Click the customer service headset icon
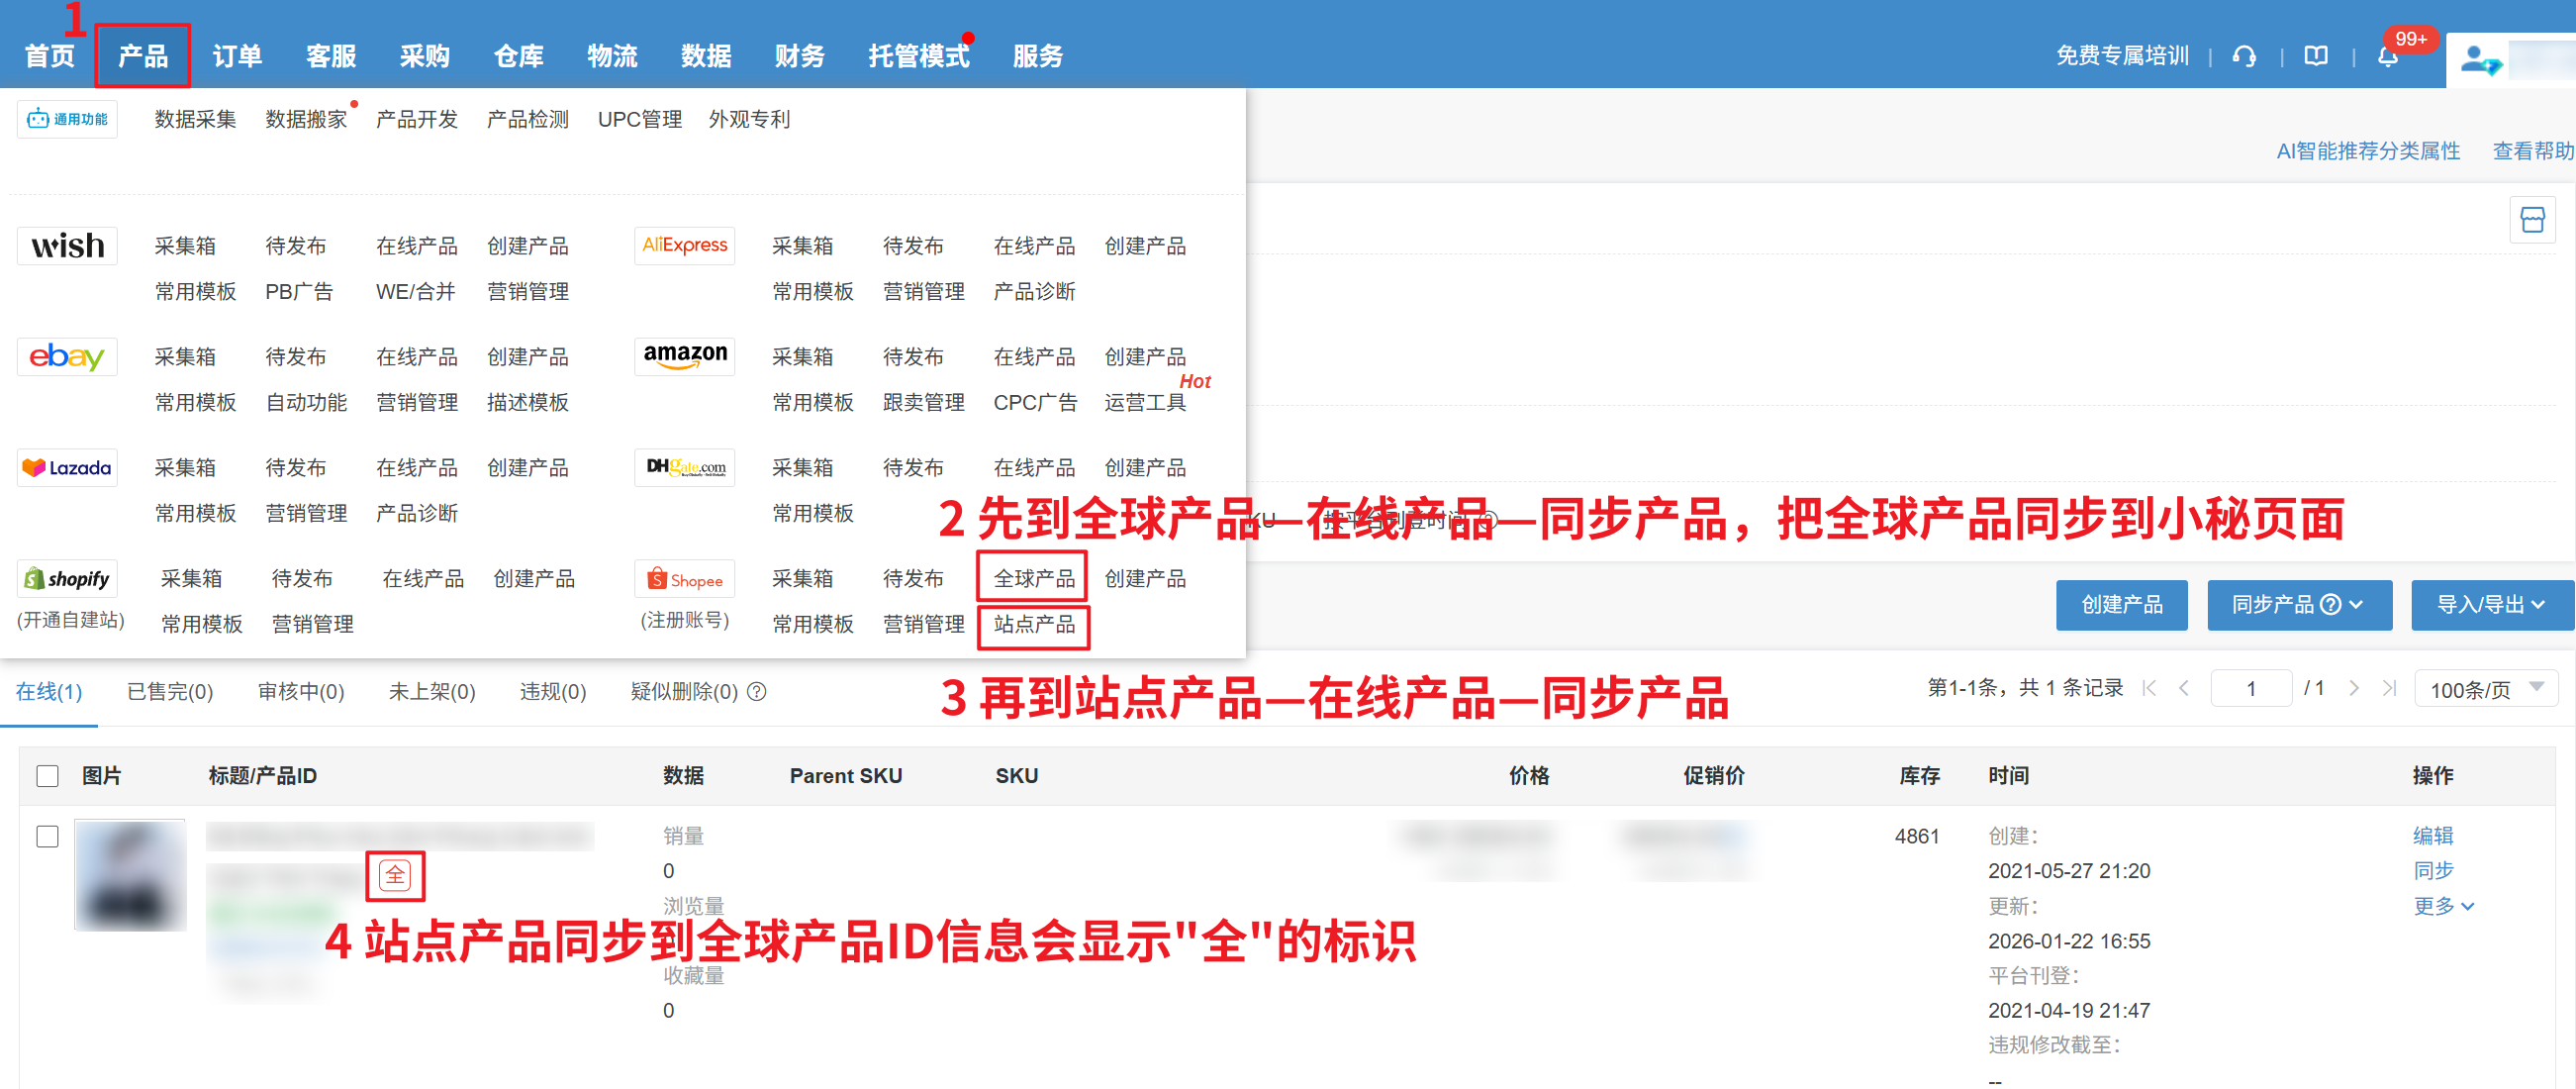The image size is (2576, 1089). 2243,57
